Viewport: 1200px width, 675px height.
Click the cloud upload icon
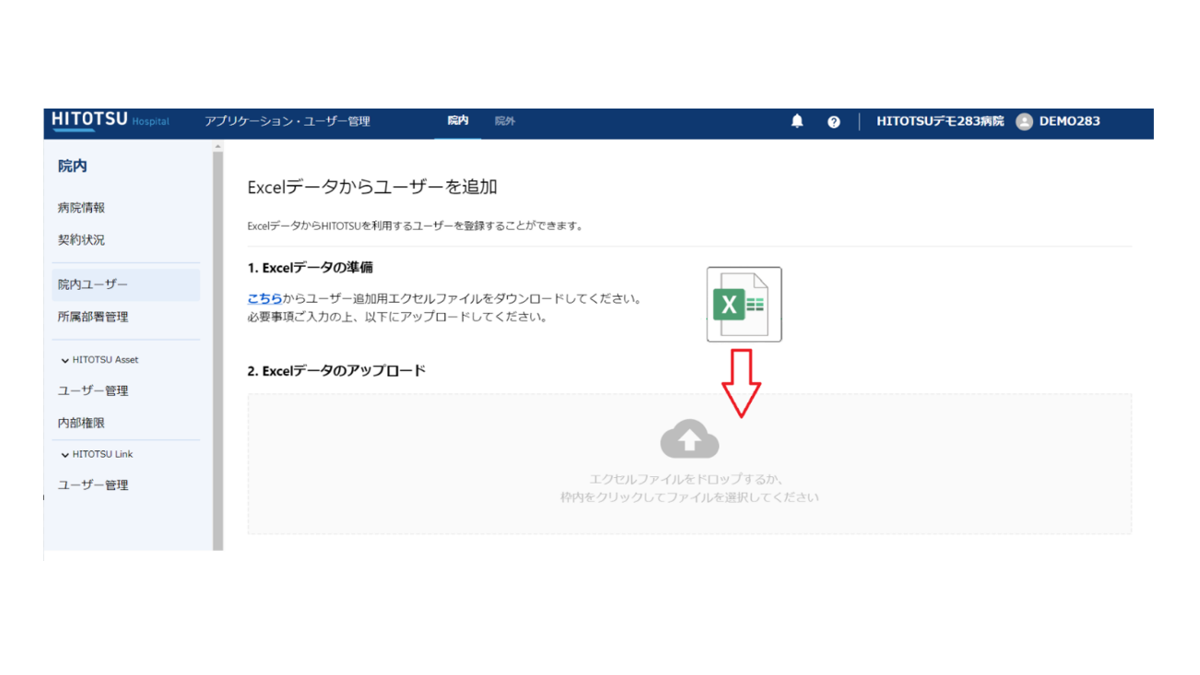[689, 440]
